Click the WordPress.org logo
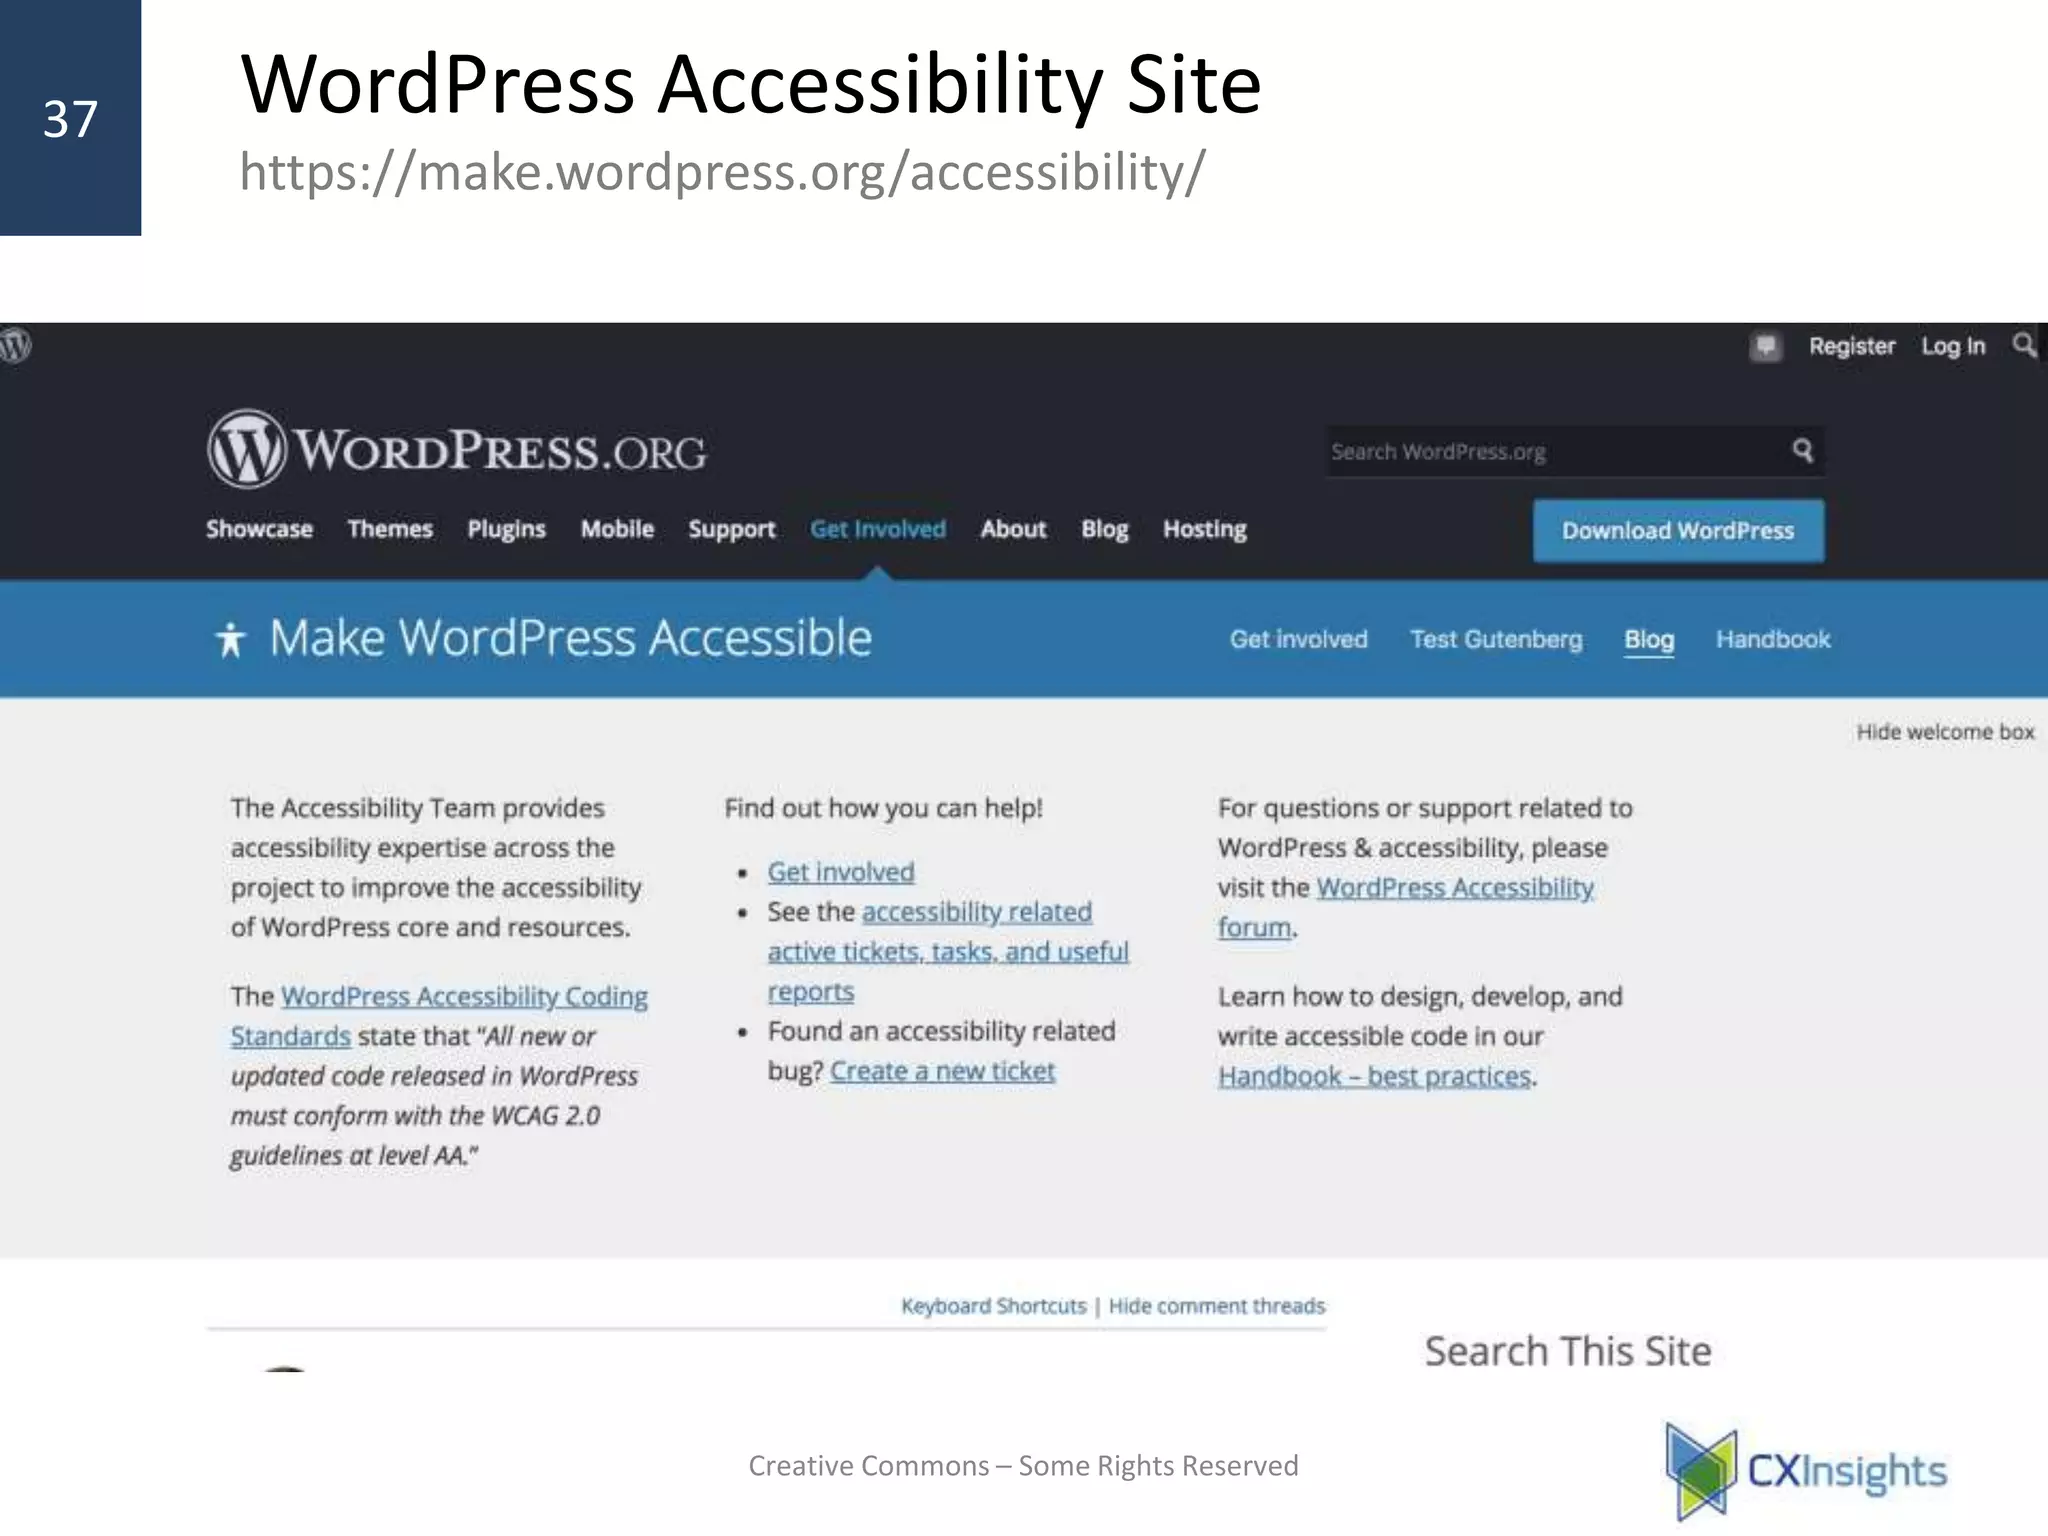 click(457, 449)
